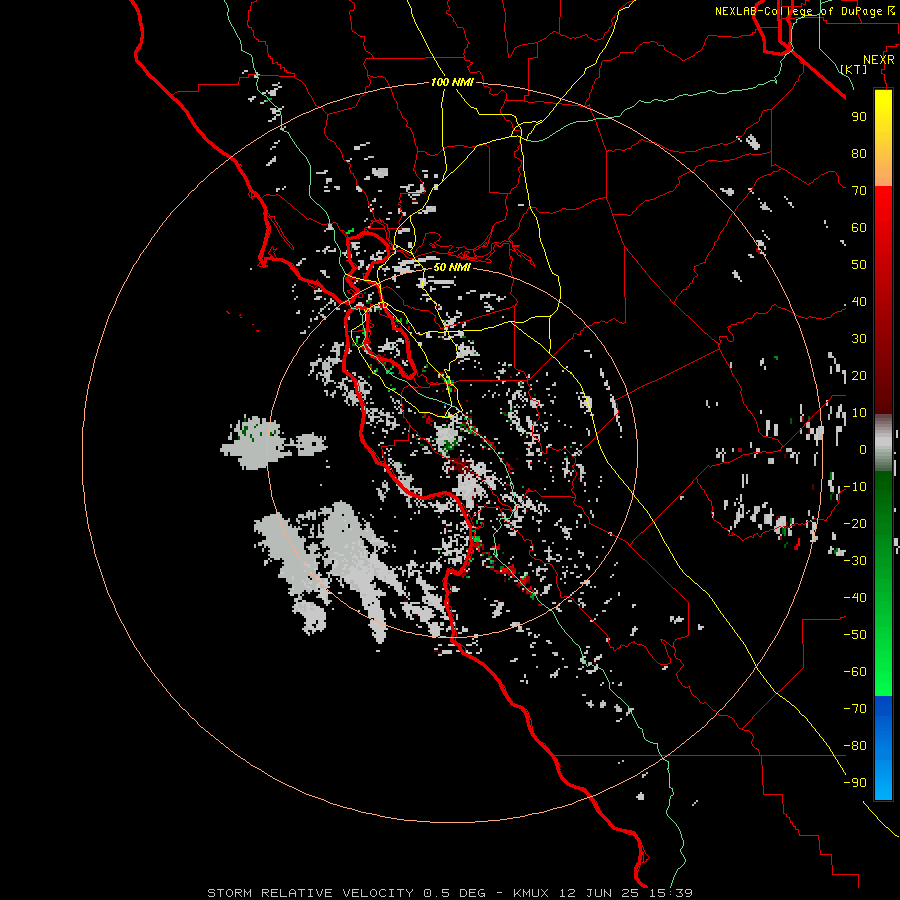Click the positive "50" scale label
The image size is (900, 900).
click(859, 265)
